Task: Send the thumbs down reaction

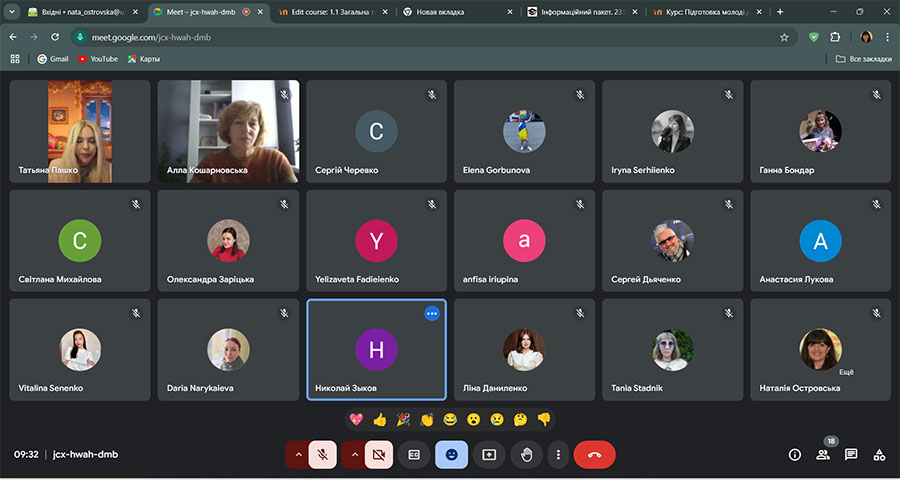Action: pyautogui.click(x=544, y=420)
